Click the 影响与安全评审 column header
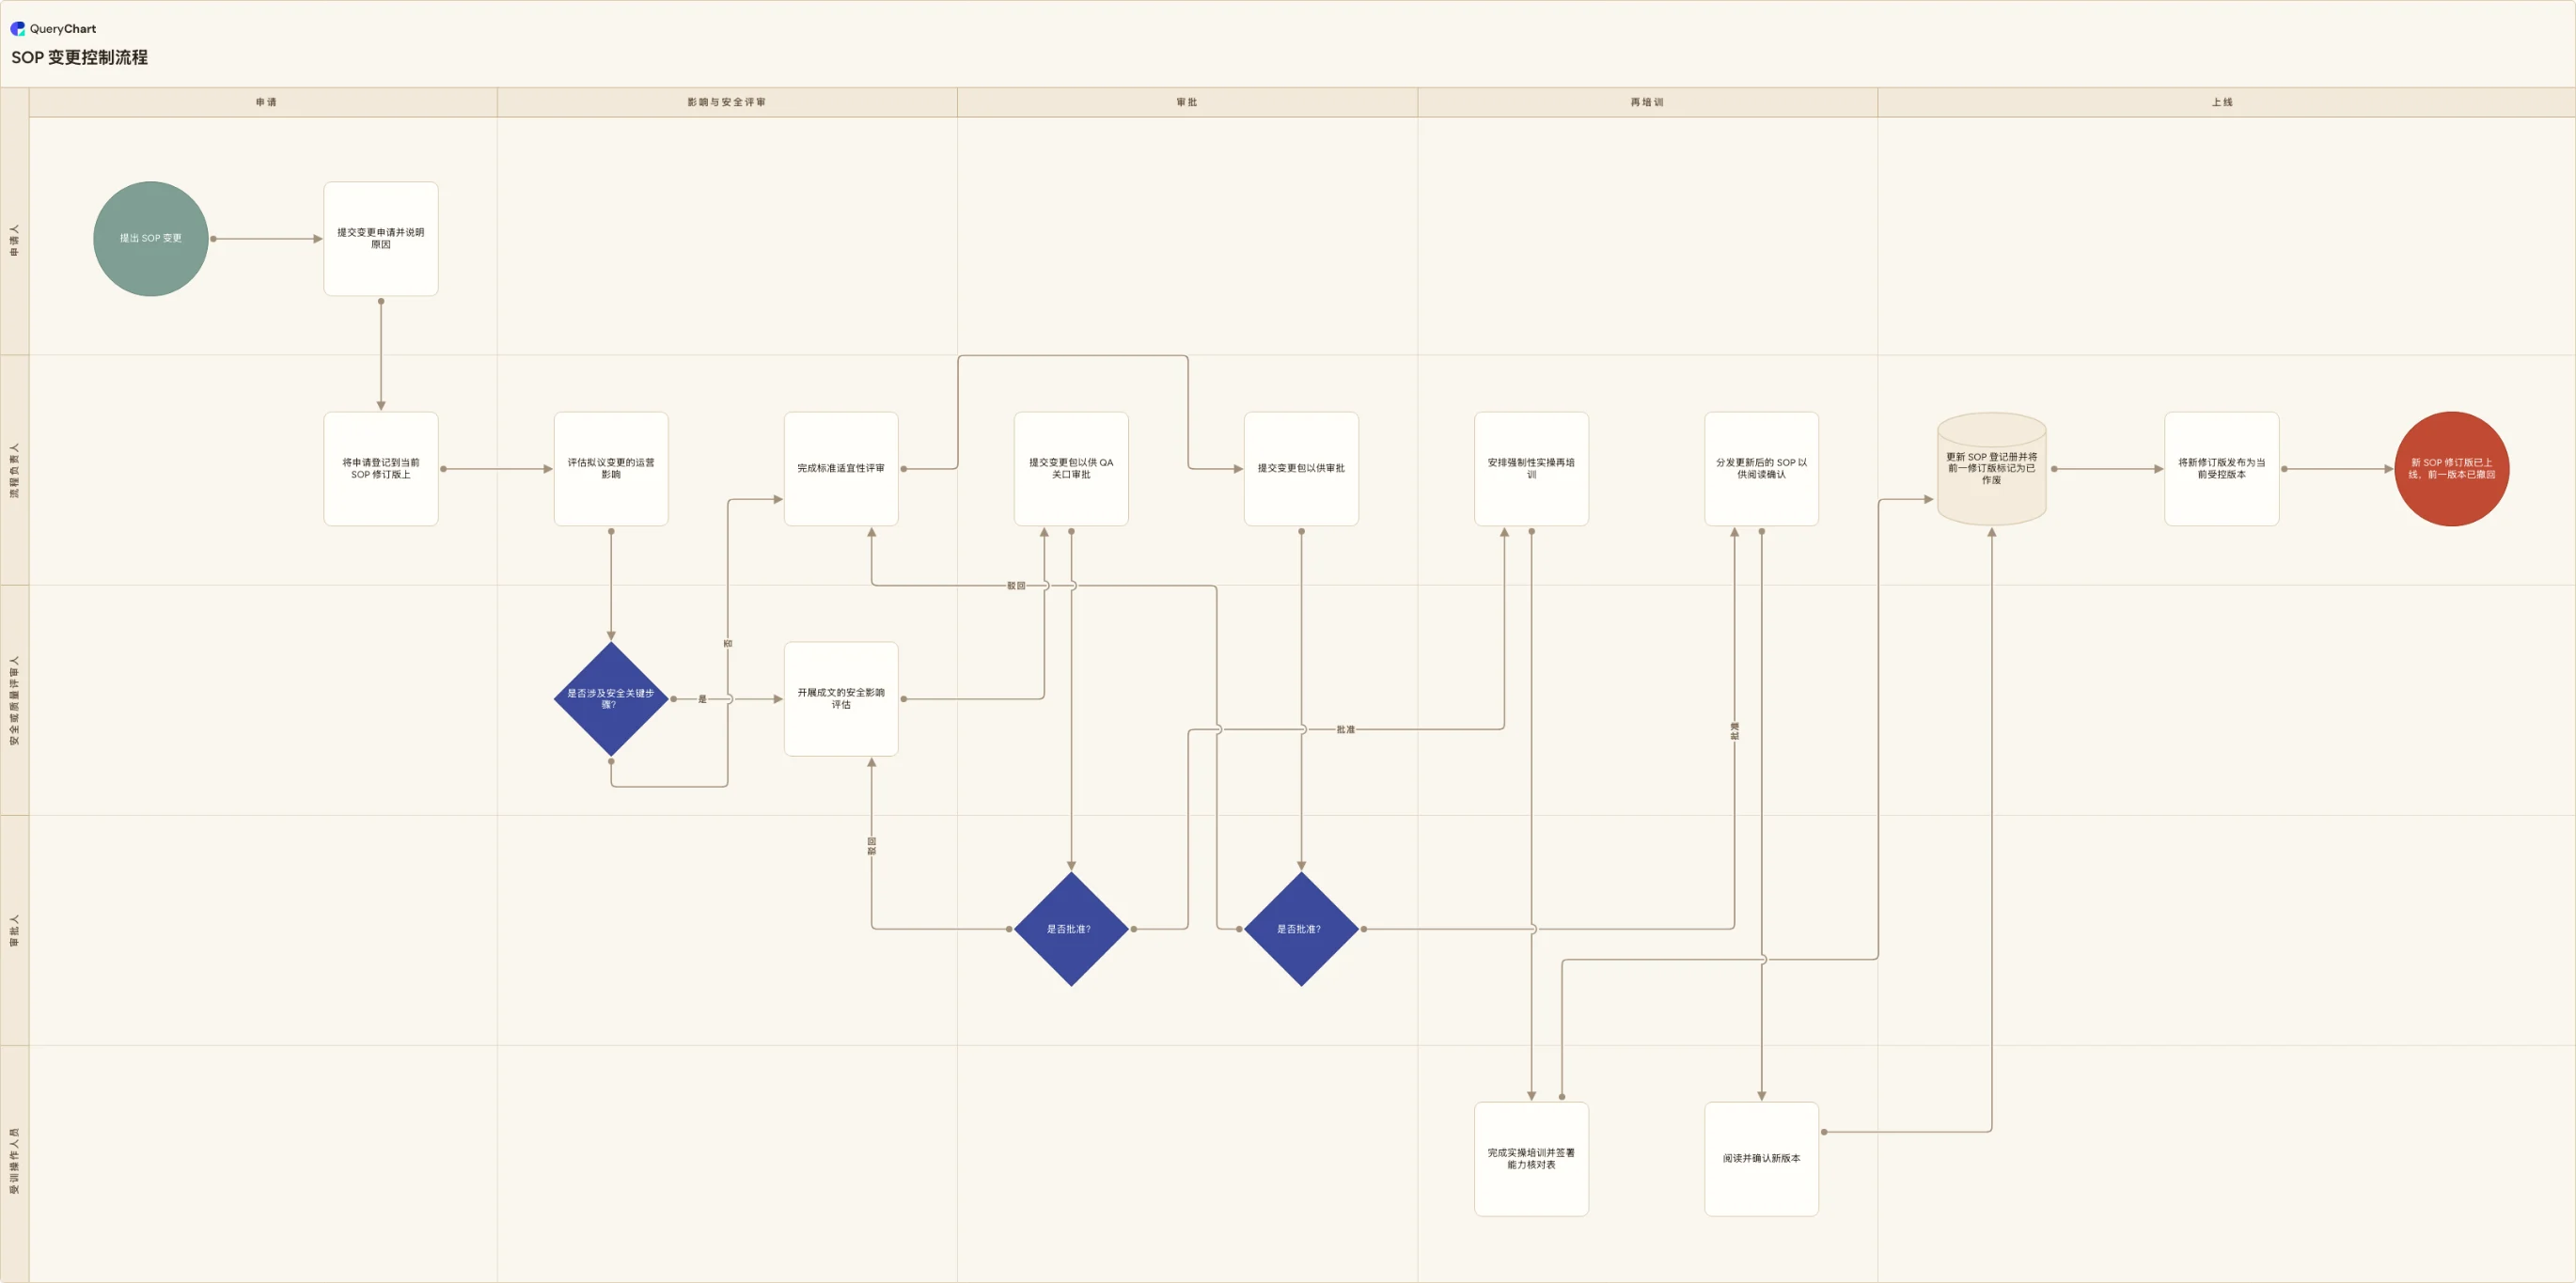 click(727, 102)
